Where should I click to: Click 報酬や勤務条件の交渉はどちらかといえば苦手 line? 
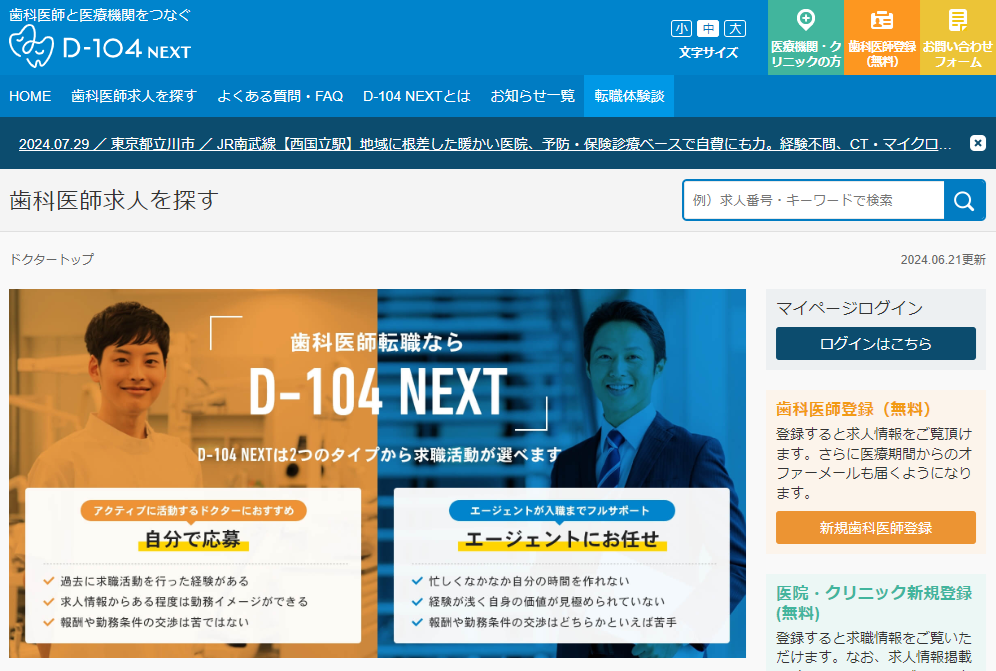(553, 622)
